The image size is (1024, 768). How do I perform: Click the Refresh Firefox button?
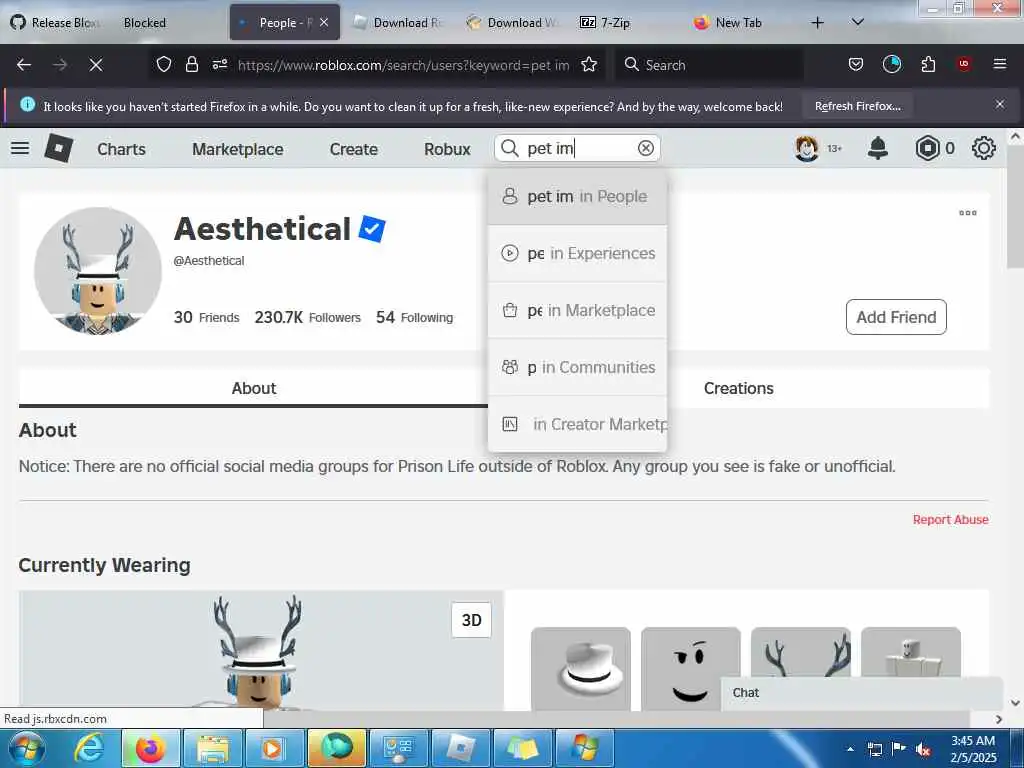(x=857, y=106)
